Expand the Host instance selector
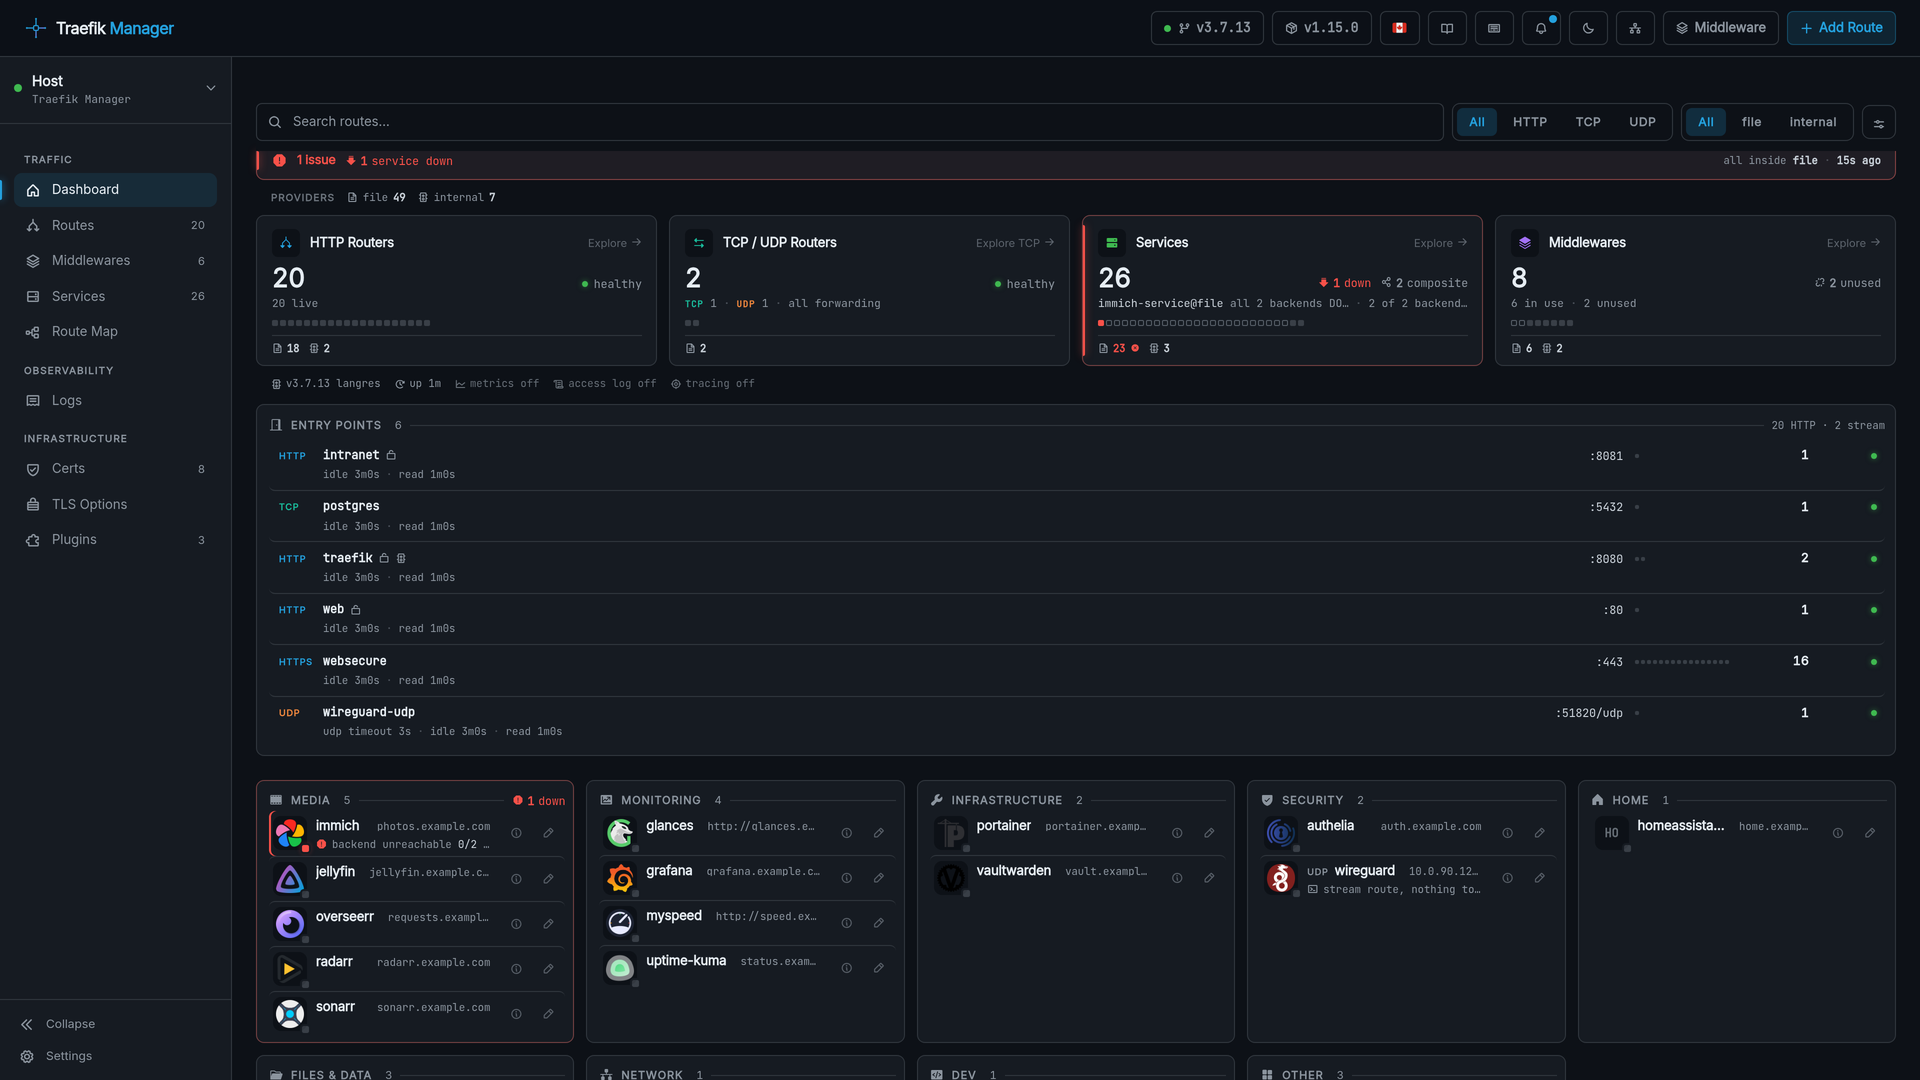Viewport: 1920px width, 1080px height. pyautogui.click(x=115, y=89)
